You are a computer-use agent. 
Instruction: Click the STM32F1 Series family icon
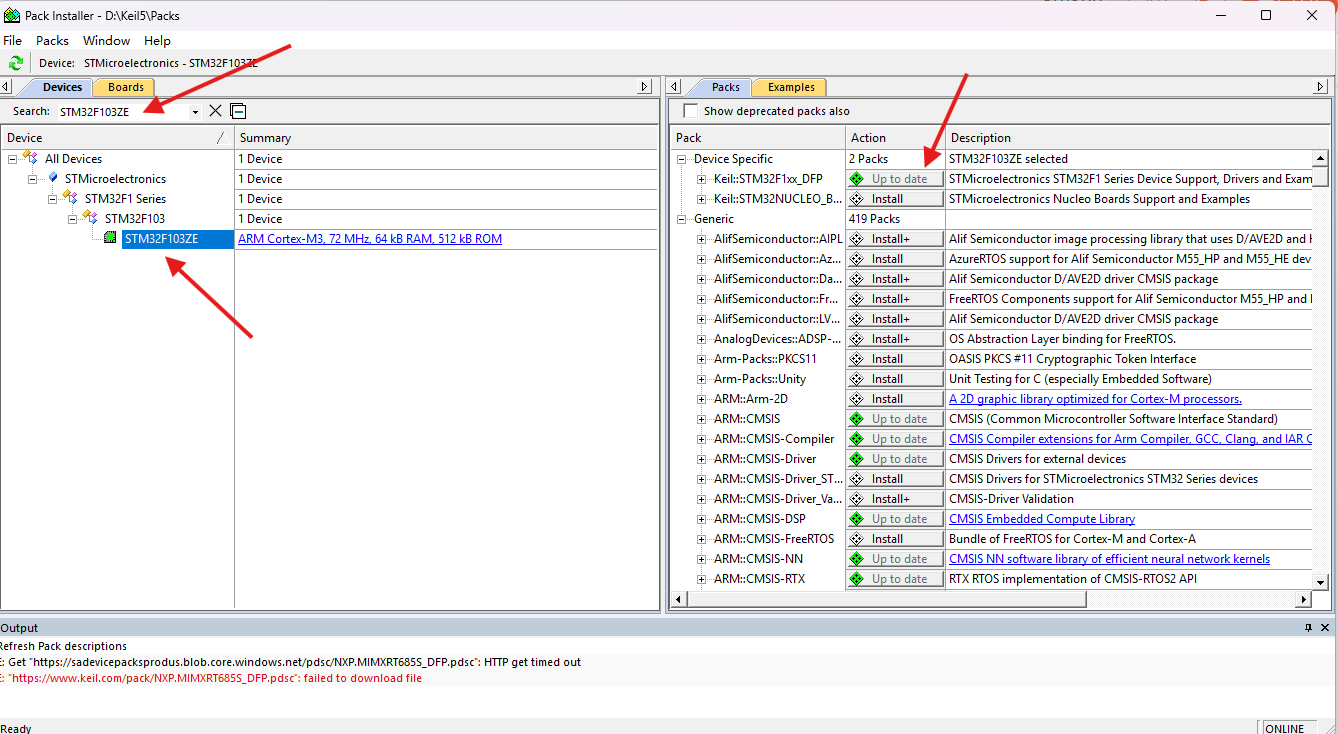[71, 198]
